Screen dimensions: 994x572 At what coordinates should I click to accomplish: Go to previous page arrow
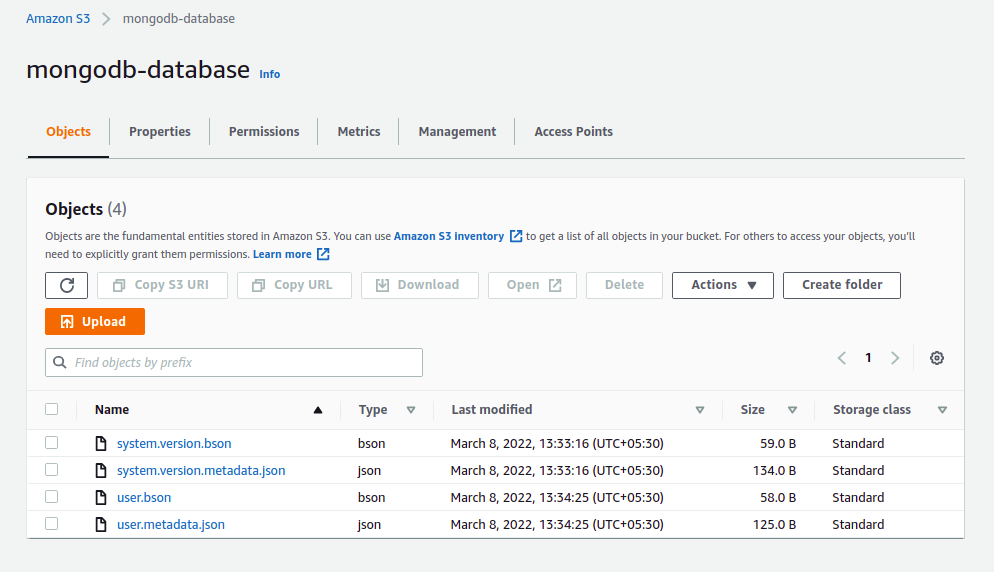click(x=842, y=358)
